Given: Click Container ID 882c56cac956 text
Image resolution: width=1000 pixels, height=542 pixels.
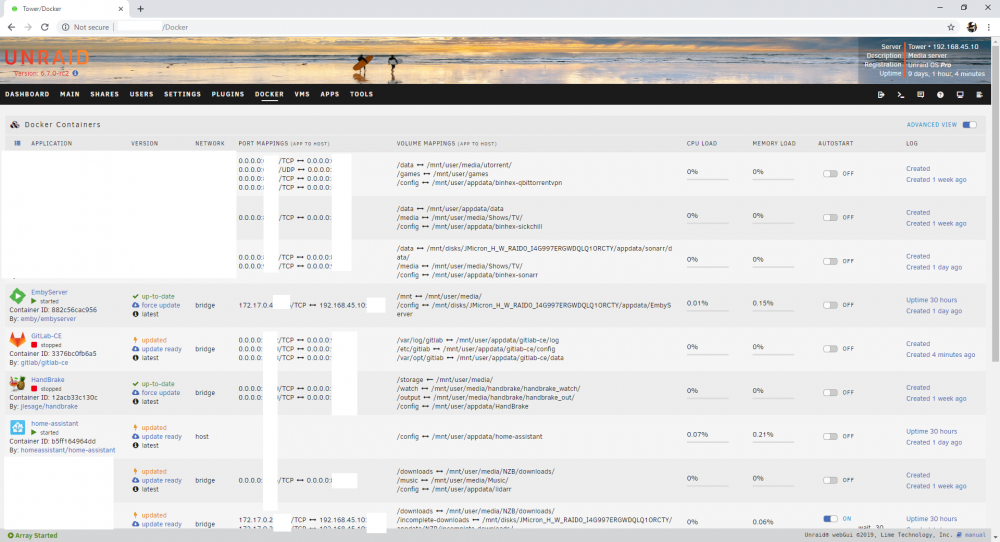Looking at the screenshot, I should pyautogui.click(x=53, y=310).
